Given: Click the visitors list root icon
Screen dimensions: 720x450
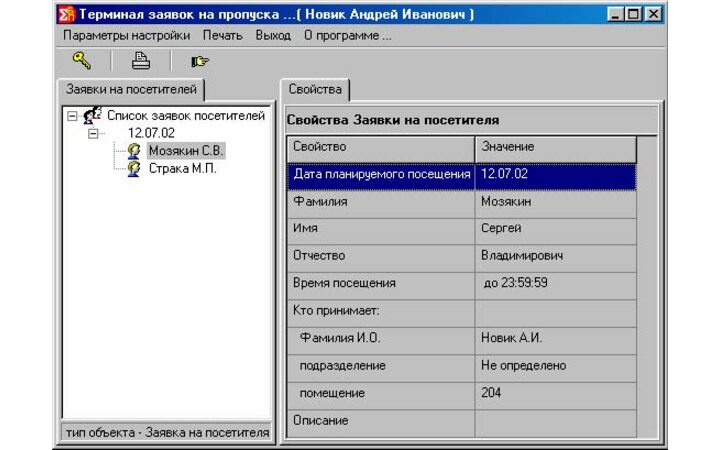Looking at the screenshot, I should point(92,115).
